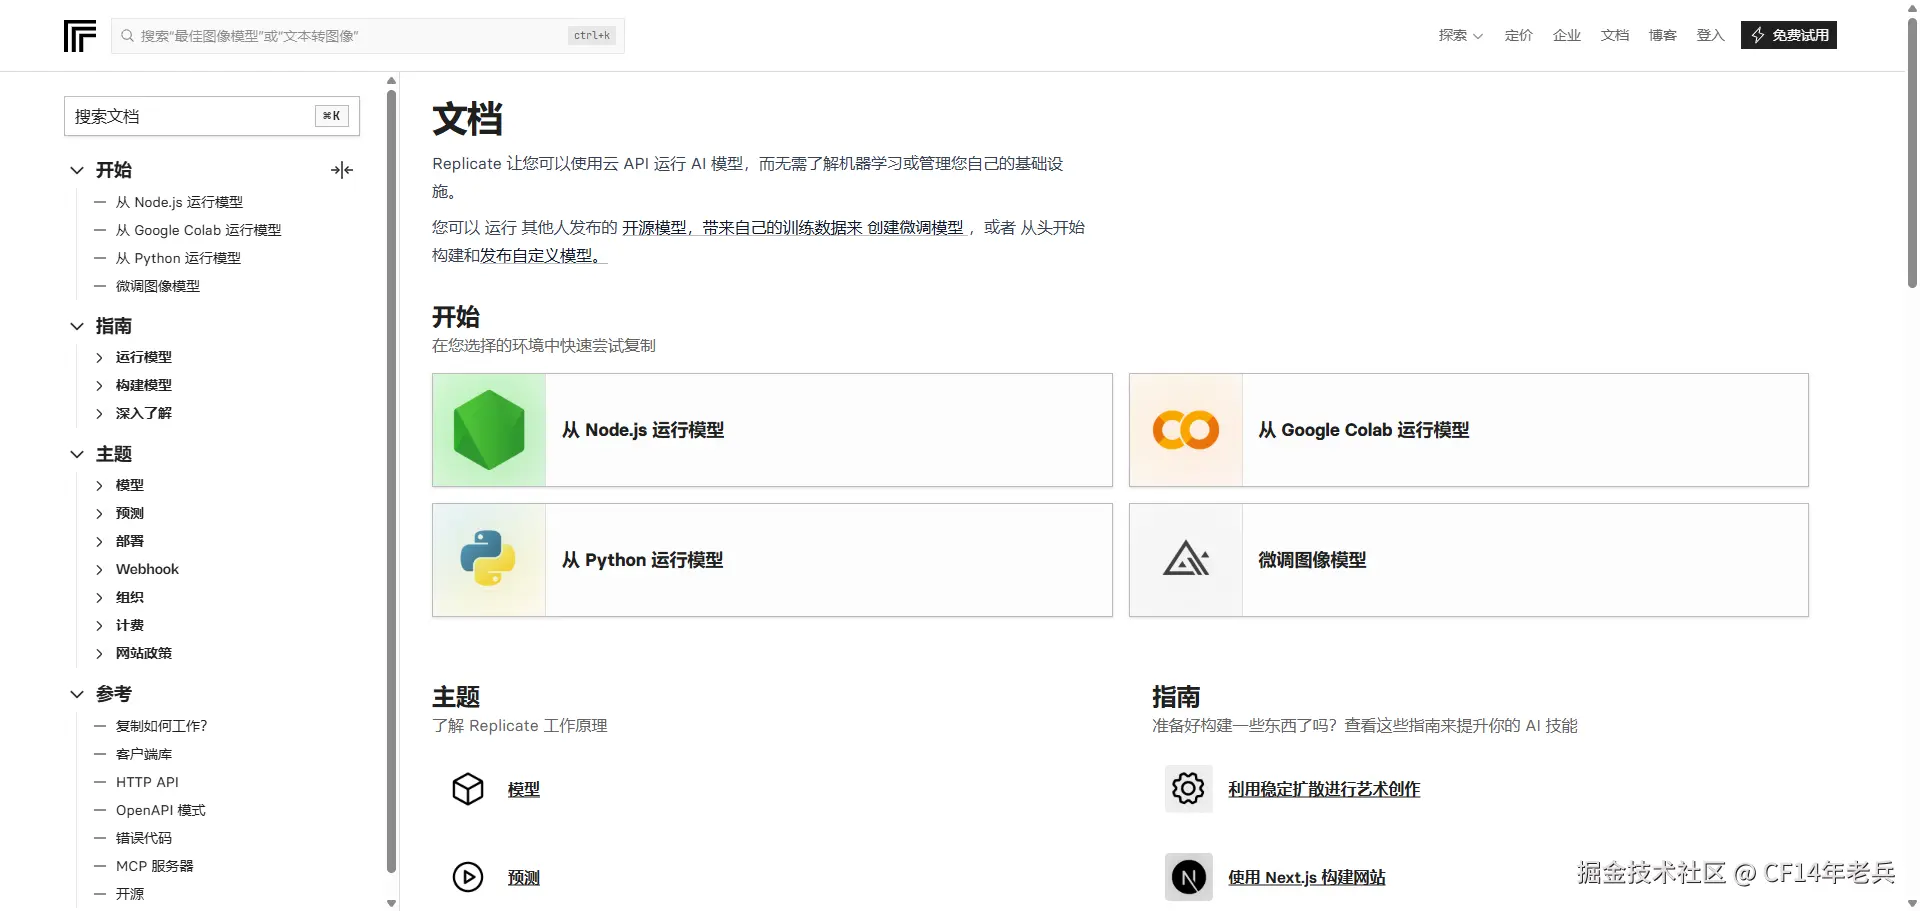Expand the 部署 topic in sidebar
Image resolution: width=1920 pixels, height=911 pixels.
pos(99,541)
